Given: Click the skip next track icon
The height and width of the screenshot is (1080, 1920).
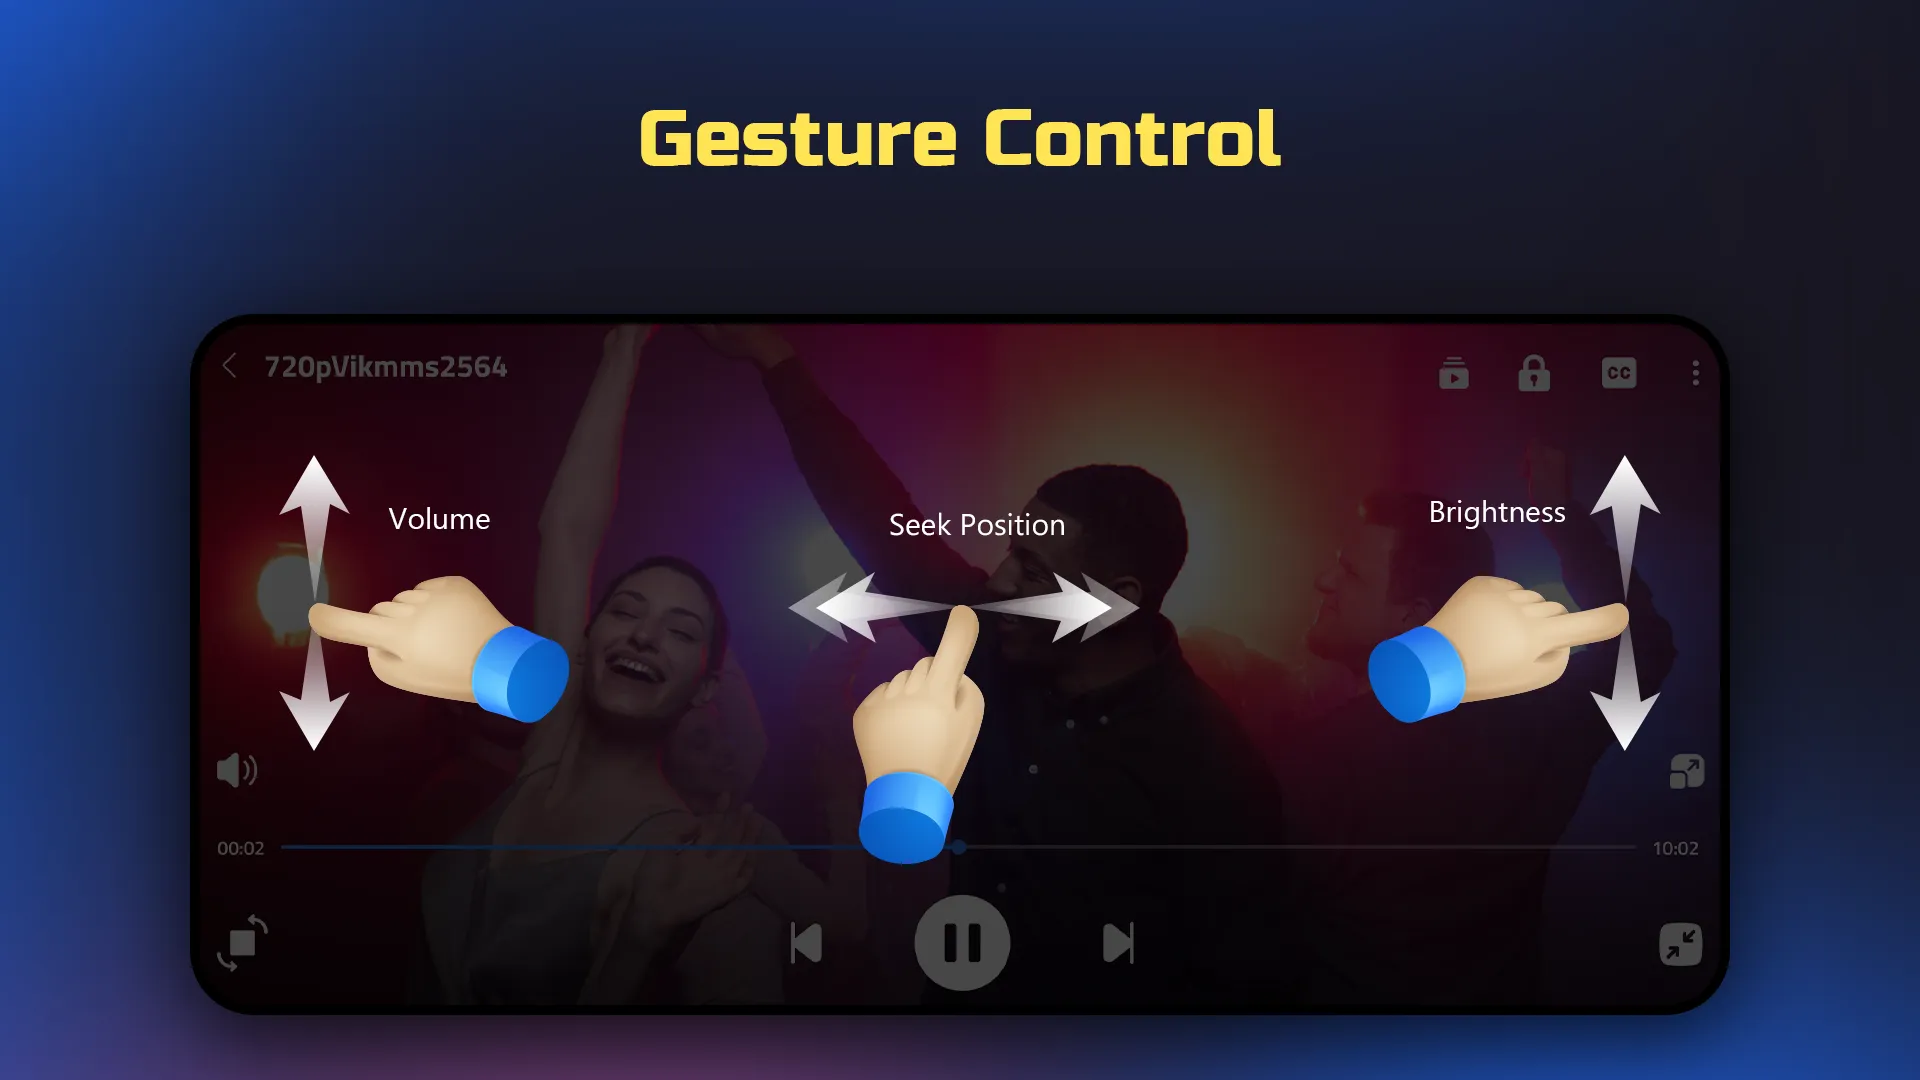Looking at the screenshot, I should [1118, 942].
